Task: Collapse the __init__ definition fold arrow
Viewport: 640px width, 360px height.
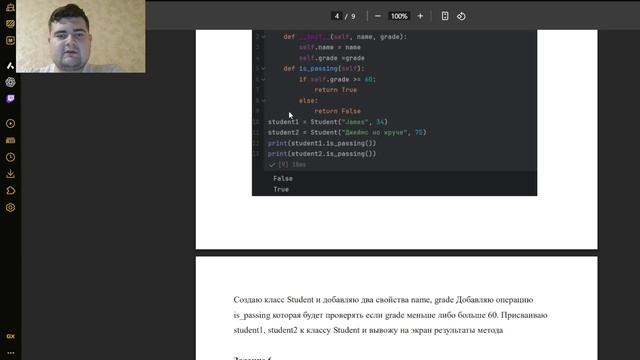Action: point(264,37)
